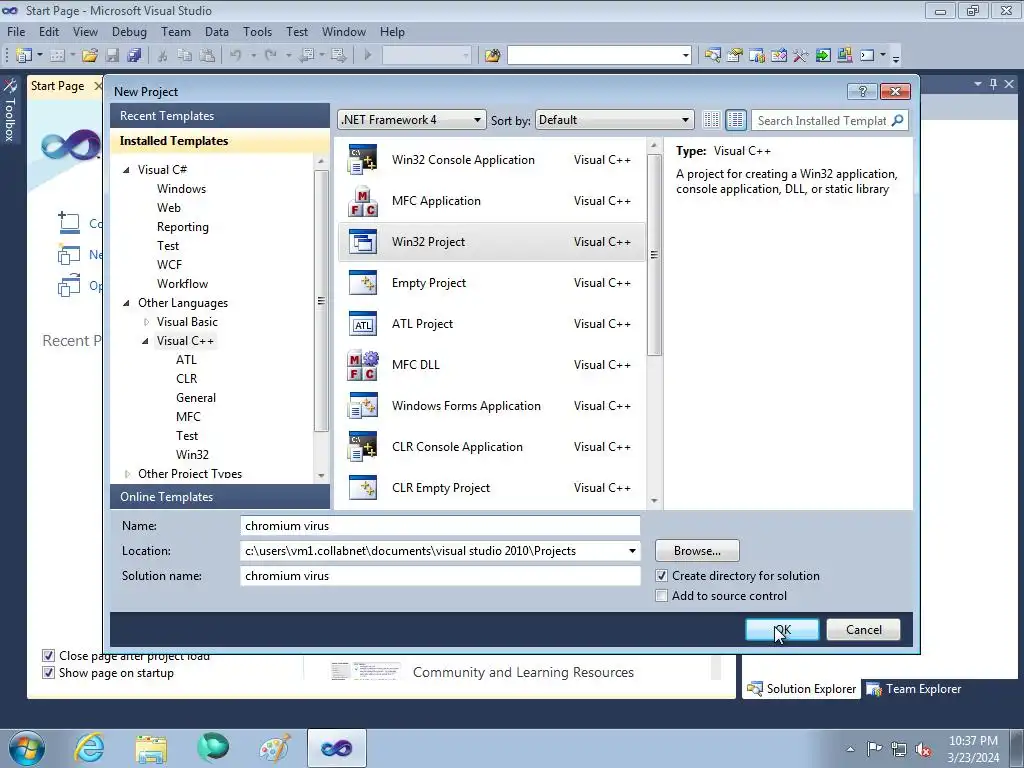Click the Undo toolbar icon
The image size is (1024, 768).
click(x=236, y=56)
